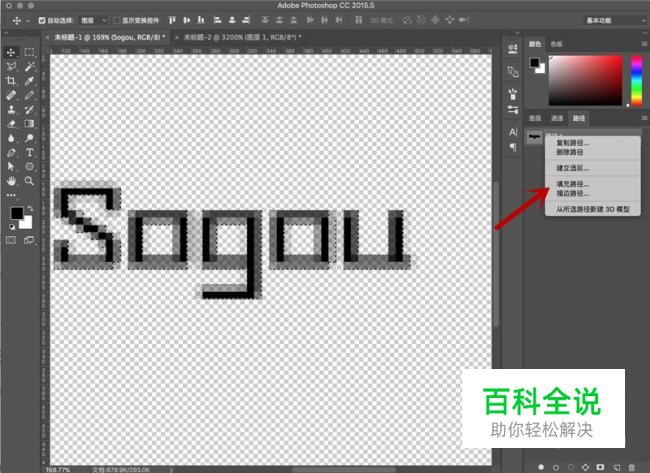
Task: Enable the 显示变换控件 checkbox
Action: [x=117, y=20]
